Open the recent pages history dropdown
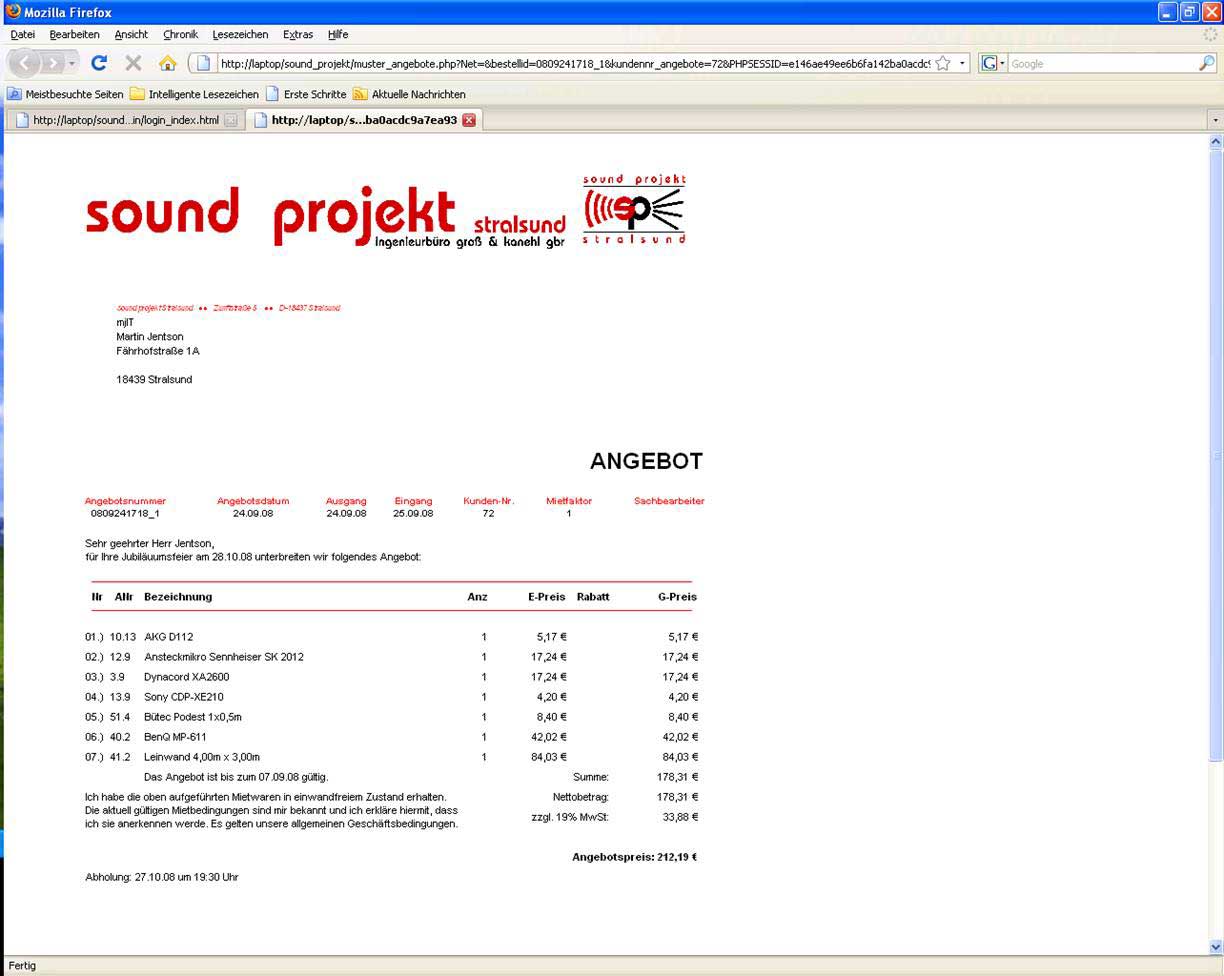This screenshot has width=1224, height=976. pos(72,63)
